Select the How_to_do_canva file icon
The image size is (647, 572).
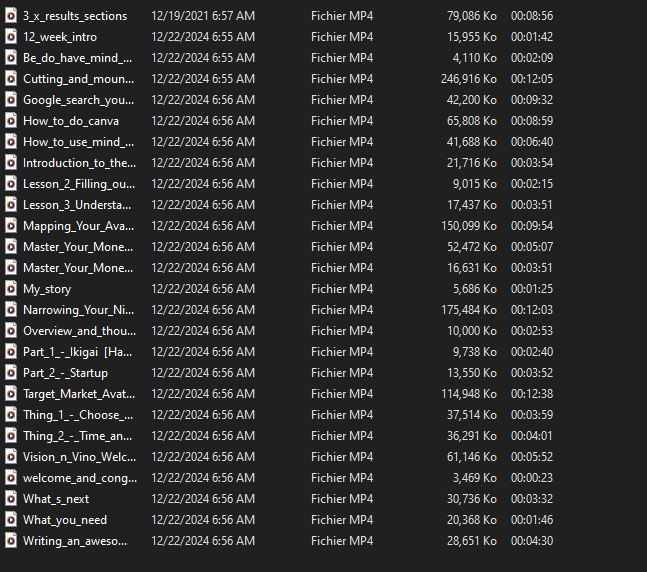pyautogui.click(x=10, y=121)
